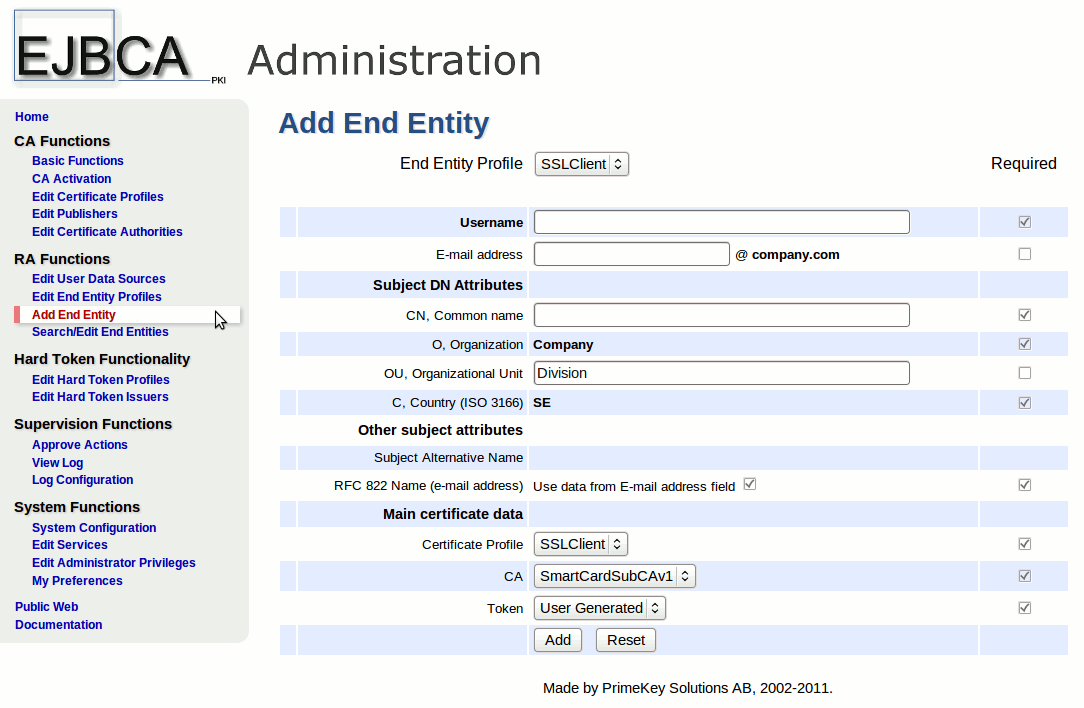Toggle the CA row required checkbox
The height and width of the screenshot is (708, 1084).
click(x=1025, y=575)
